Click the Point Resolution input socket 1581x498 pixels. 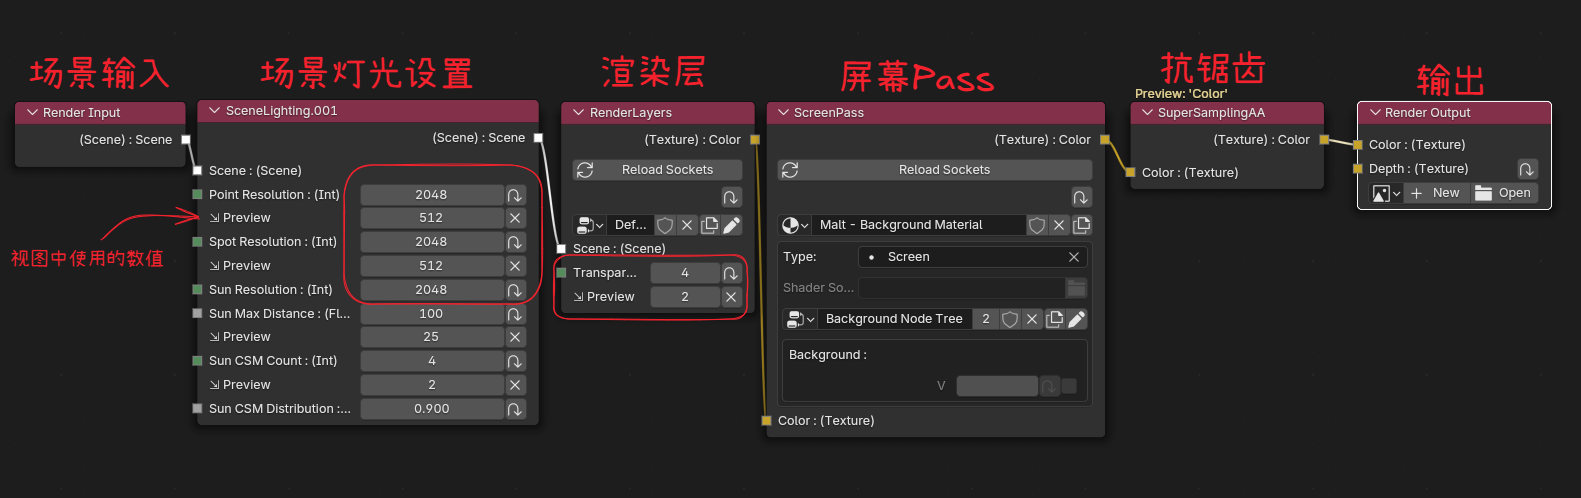pyautogui.click(x=198, y=195)
